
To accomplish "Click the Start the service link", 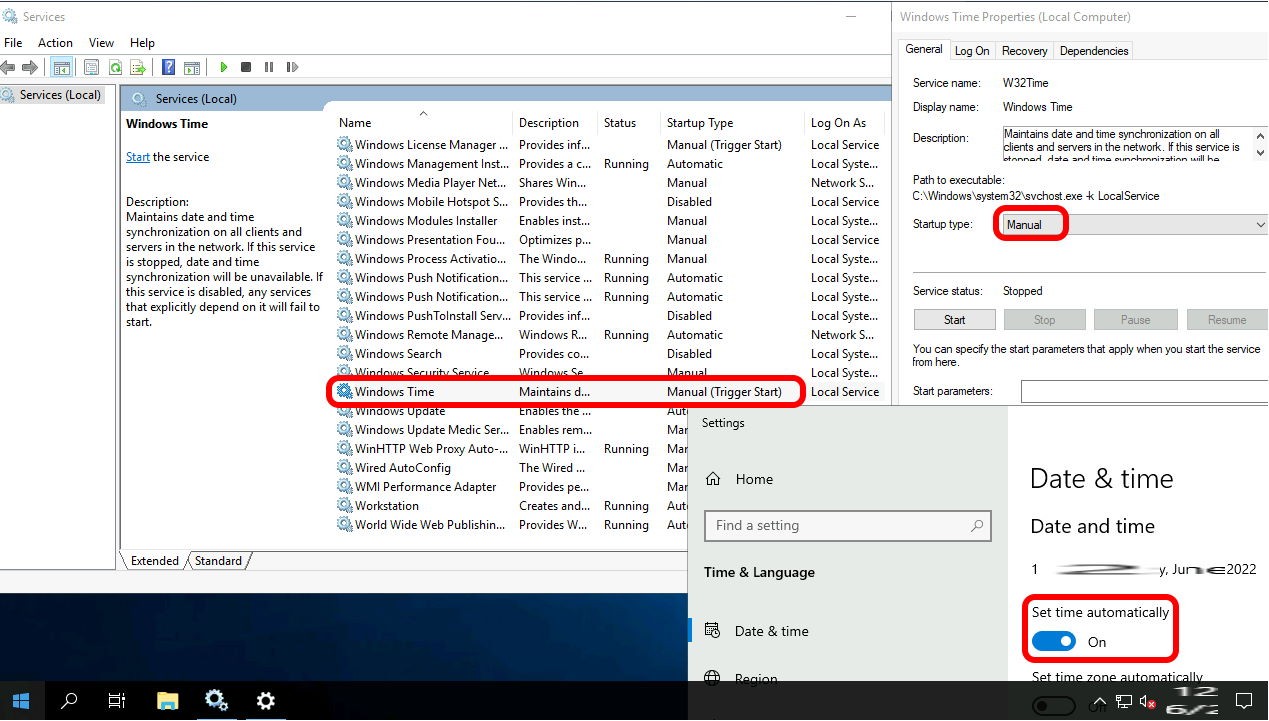I will [x=138, y=157].
